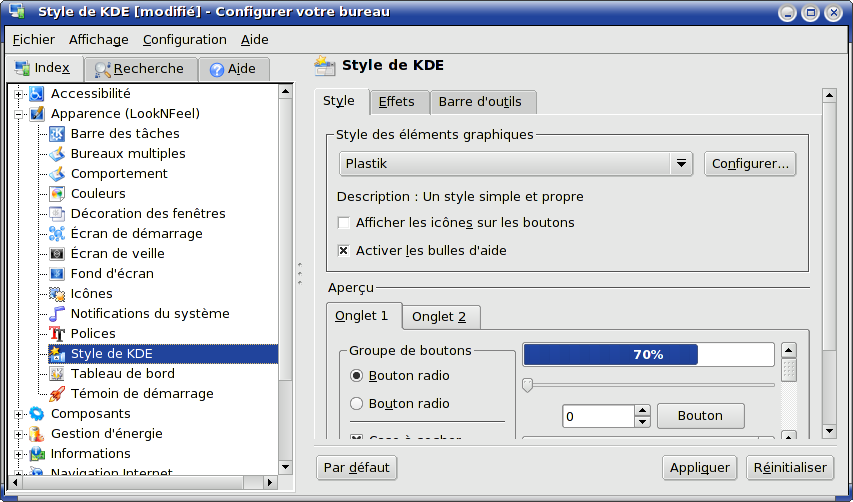The image size is (853, 502).
Task: Click the tree horizontal scroll-right arrow
Action: (x=270, y=482)
